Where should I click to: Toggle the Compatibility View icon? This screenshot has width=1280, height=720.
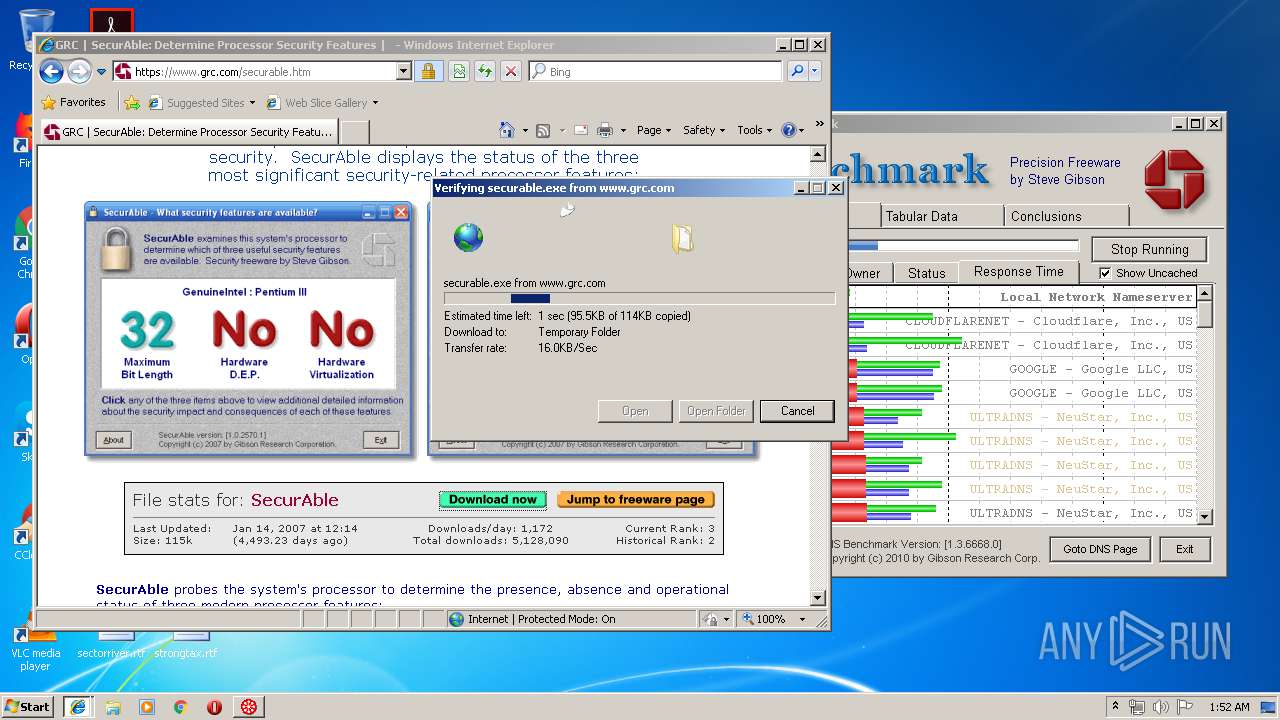coord(459,71)
